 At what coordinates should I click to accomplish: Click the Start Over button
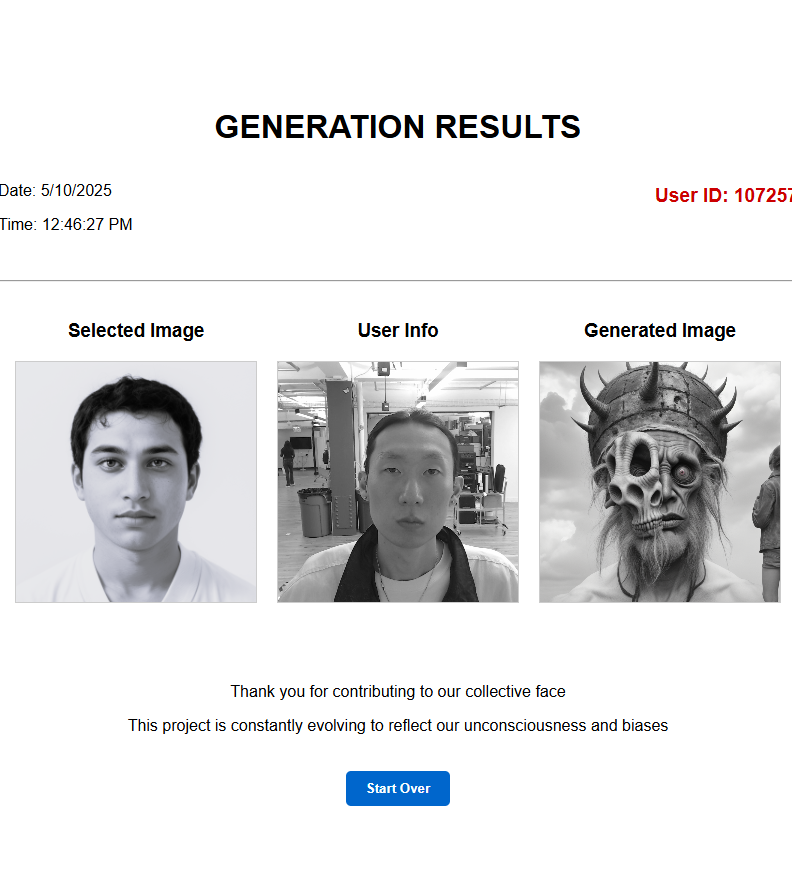tap(398, 788)
